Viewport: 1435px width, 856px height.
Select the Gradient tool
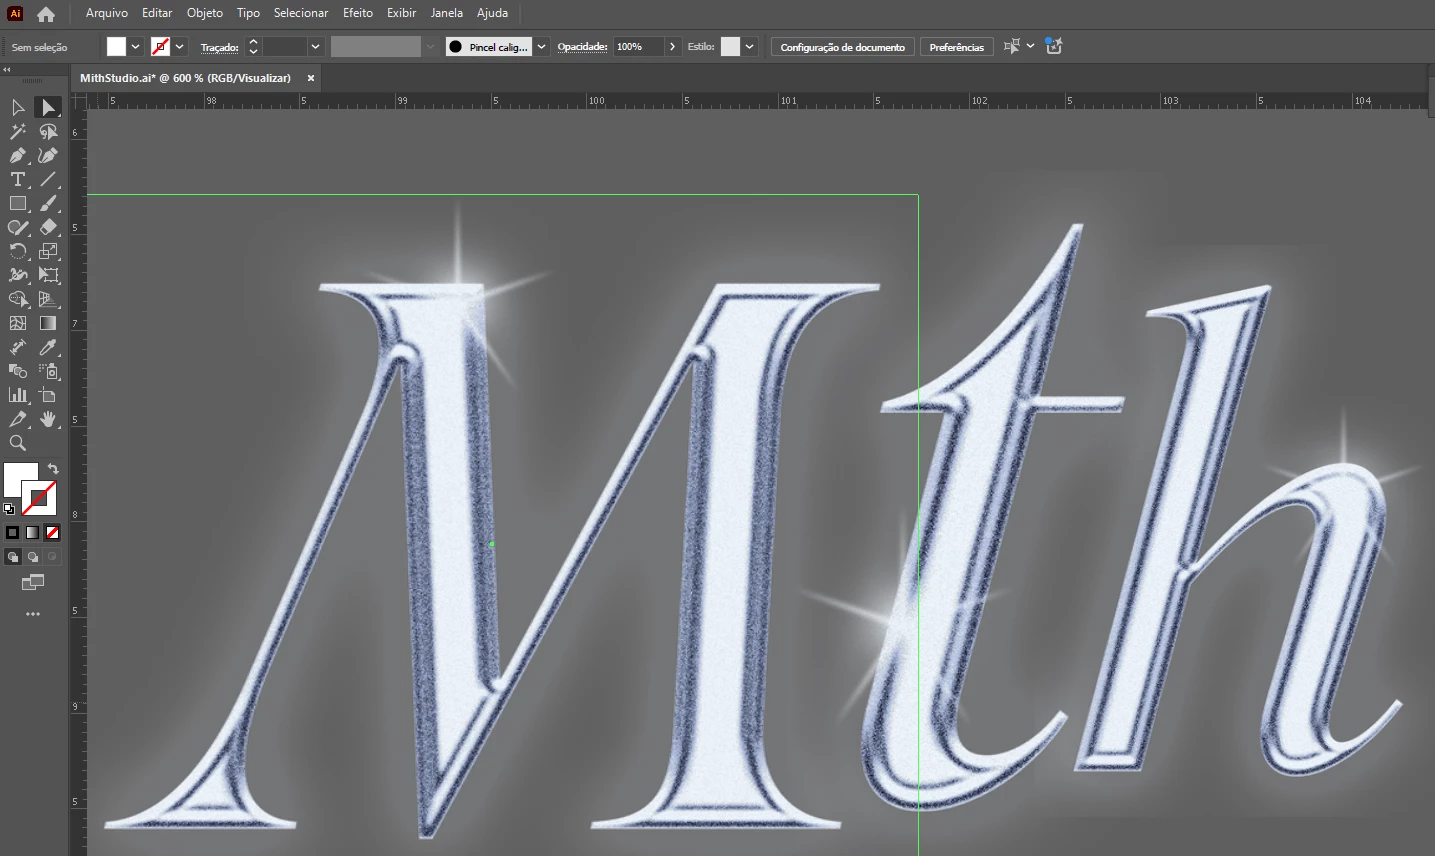[x=48, y=323]
